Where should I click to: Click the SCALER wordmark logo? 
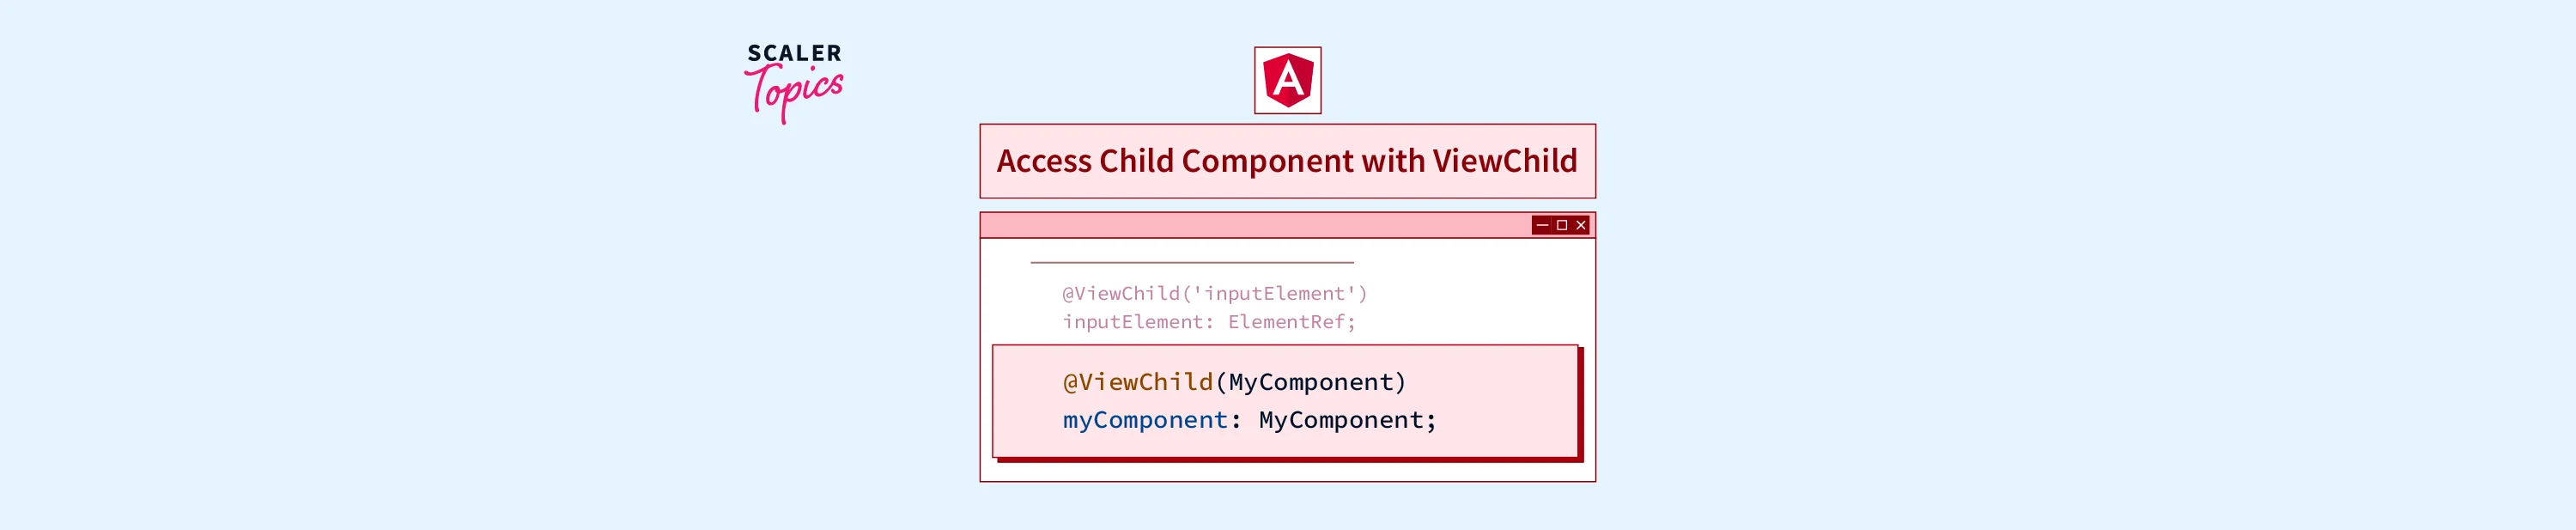(794, 54)
